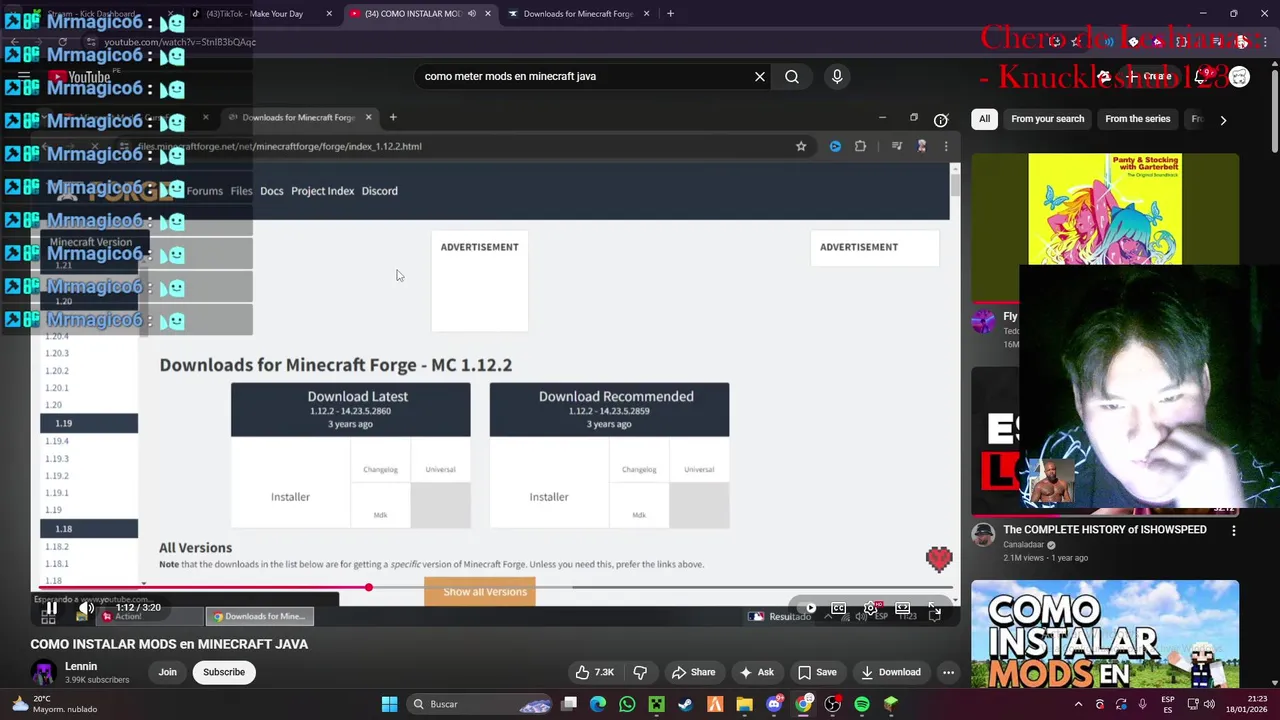Open the OBS Studio taskbar icon
Image resolution: width=1280 pixels, height=720 pixels.
tap(833, 704)
